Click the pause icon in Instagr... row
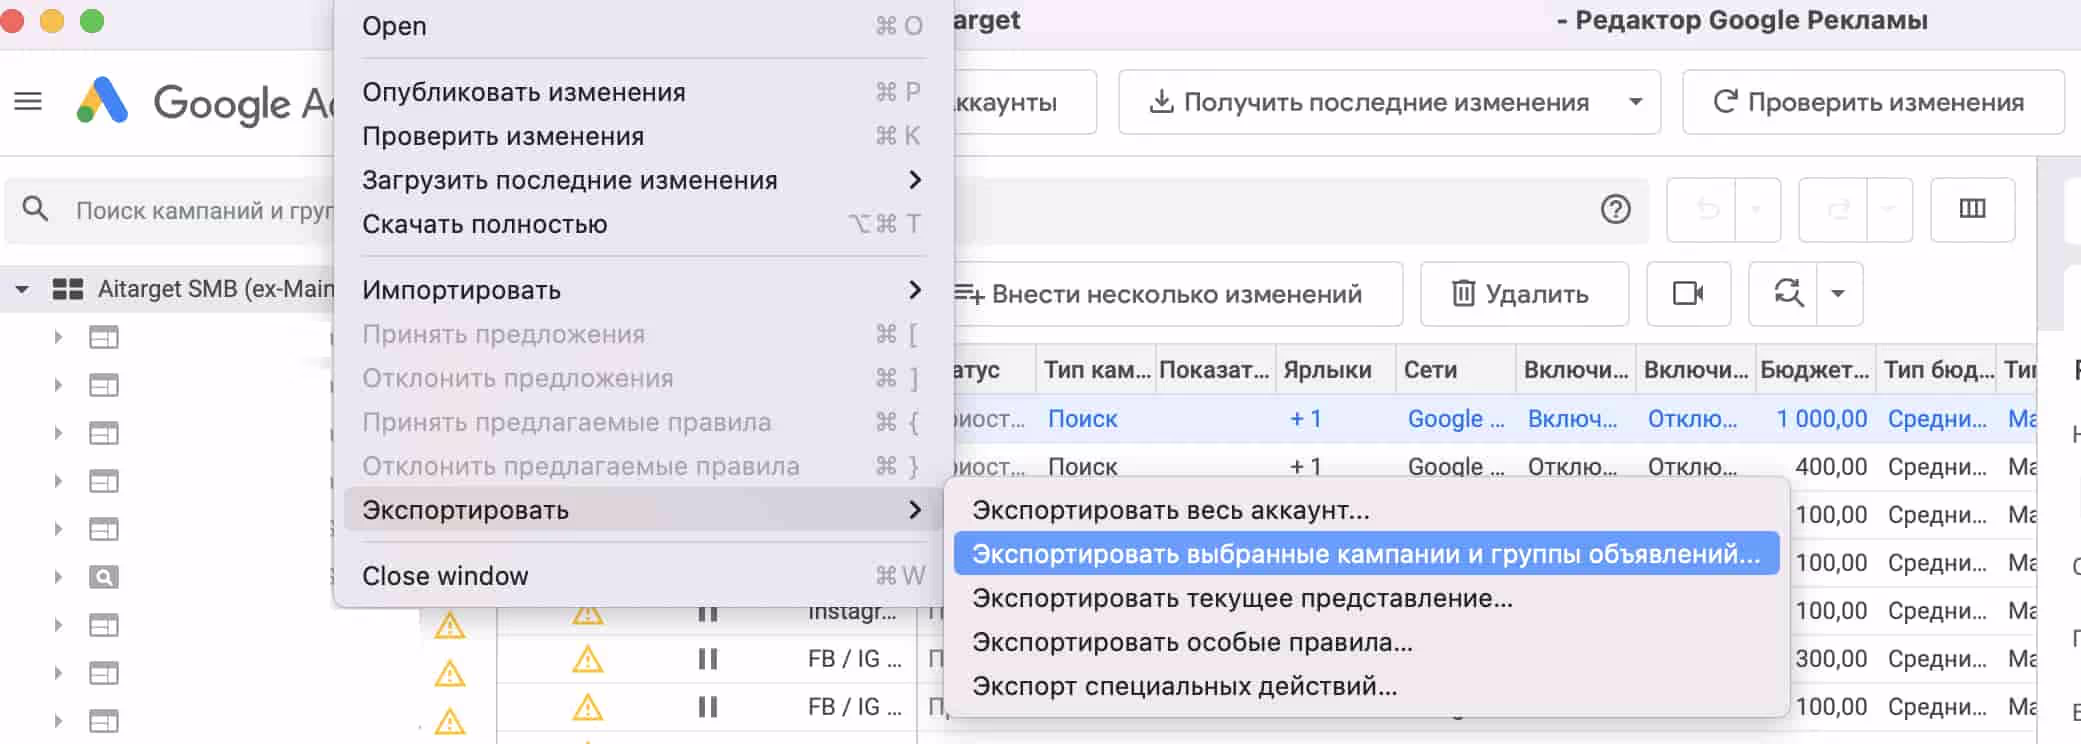 708,611
